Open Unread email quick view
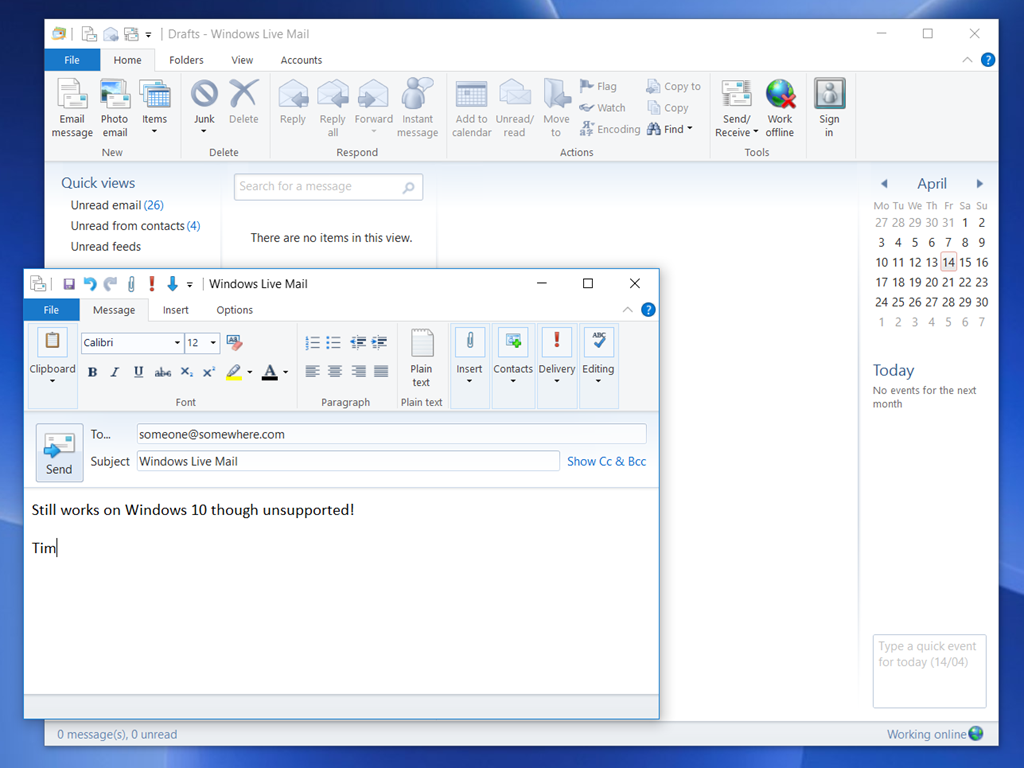Image resolution: width=1024 pixels, height=768 pixels. 117,205
